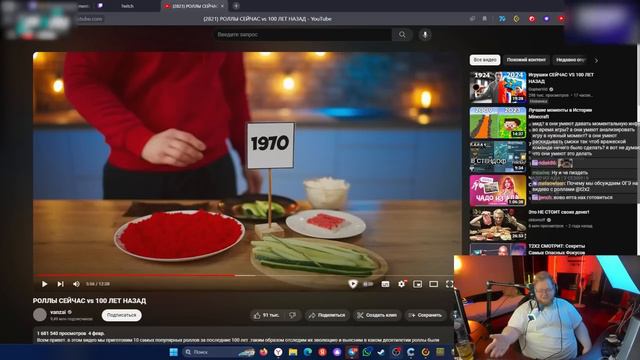Switch to the РОЛЛЫ СЕЙЧАС browser tab
Viewport: 640px width, 360px height.
click(193, 6)
